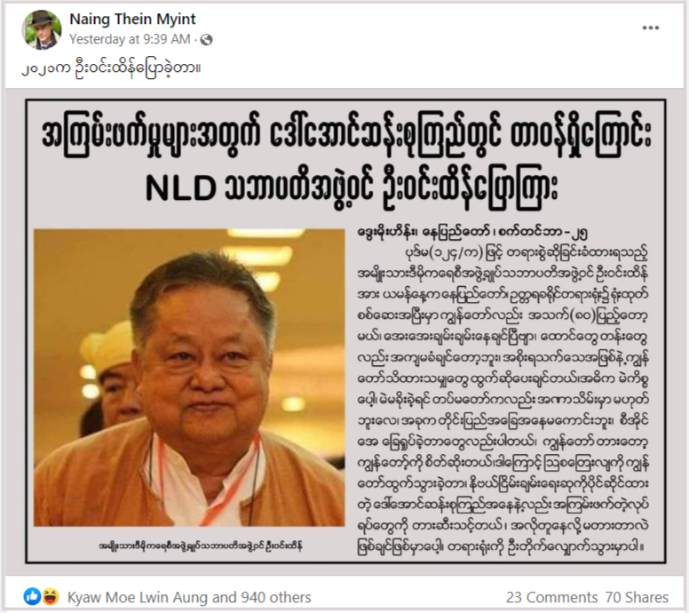Click the Haha laughing reaction icon
This screenshot has width=689, height=613.
click(x=51, y=597)
